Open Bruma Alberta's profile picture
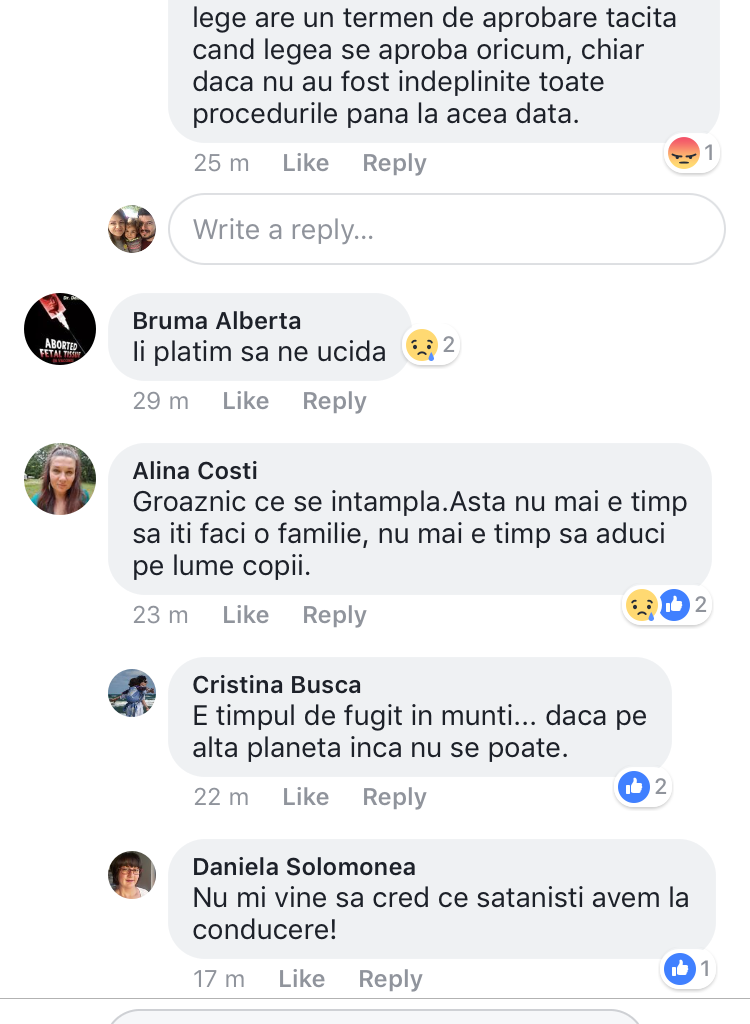This screenshot has height=1024, width=750. point(59,329)
